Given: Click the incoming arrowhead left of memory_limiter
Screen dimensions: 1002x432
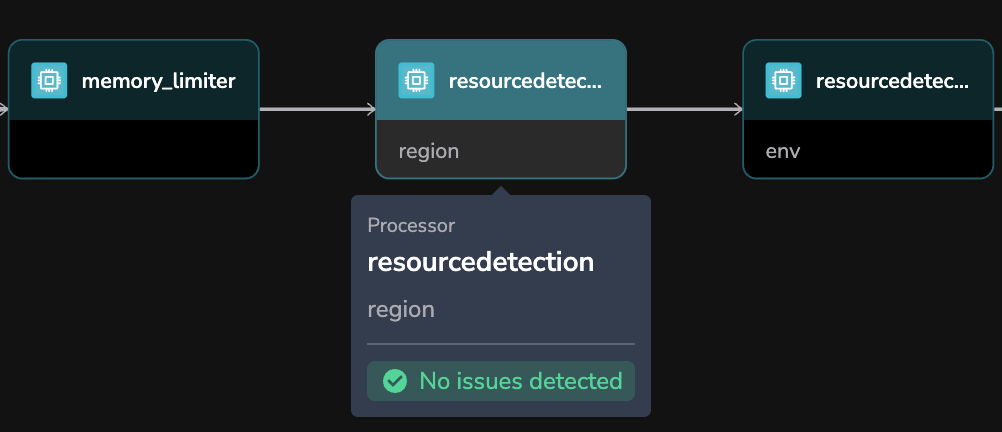Looking at the screenshot, I should [x=4, y=109].
